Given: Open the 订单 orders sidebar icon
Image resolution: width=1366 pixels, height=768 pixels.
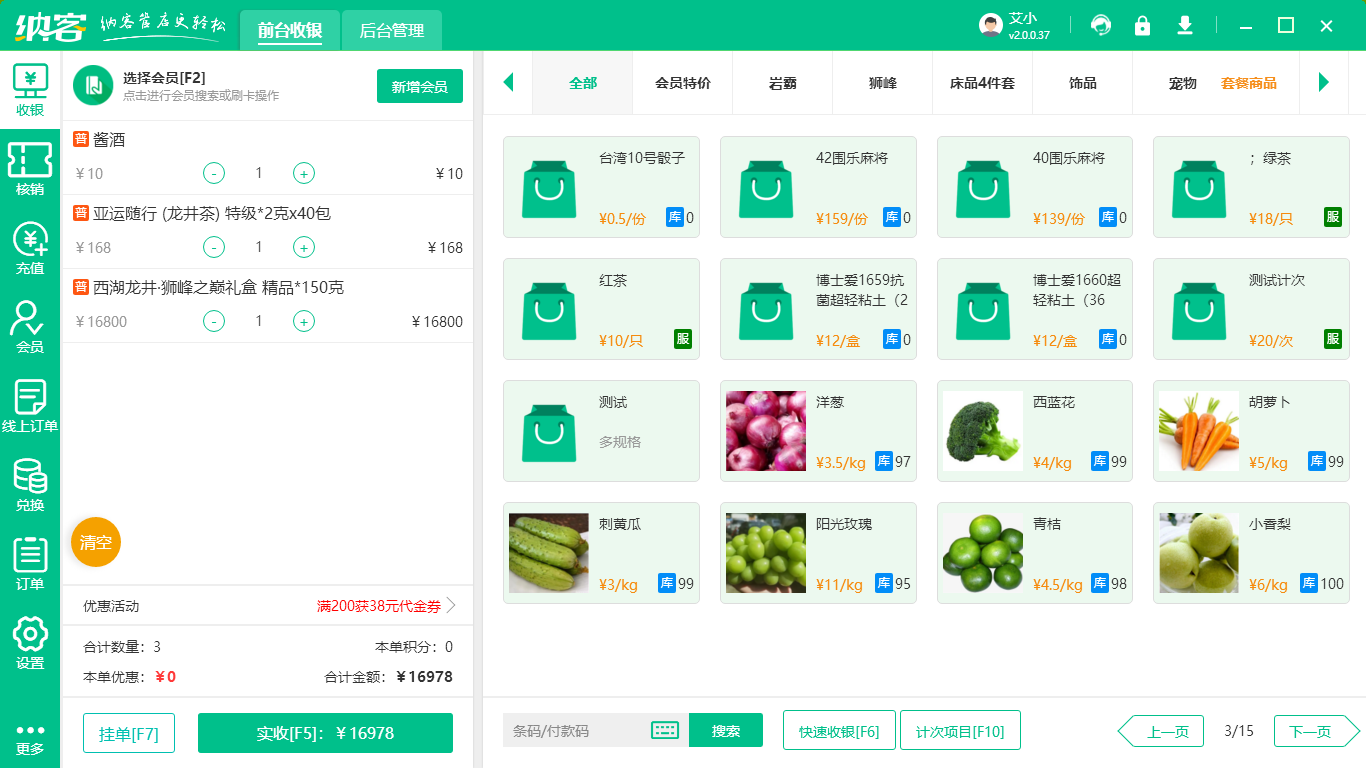Looking at the screenshot, I should coord(30,563).
